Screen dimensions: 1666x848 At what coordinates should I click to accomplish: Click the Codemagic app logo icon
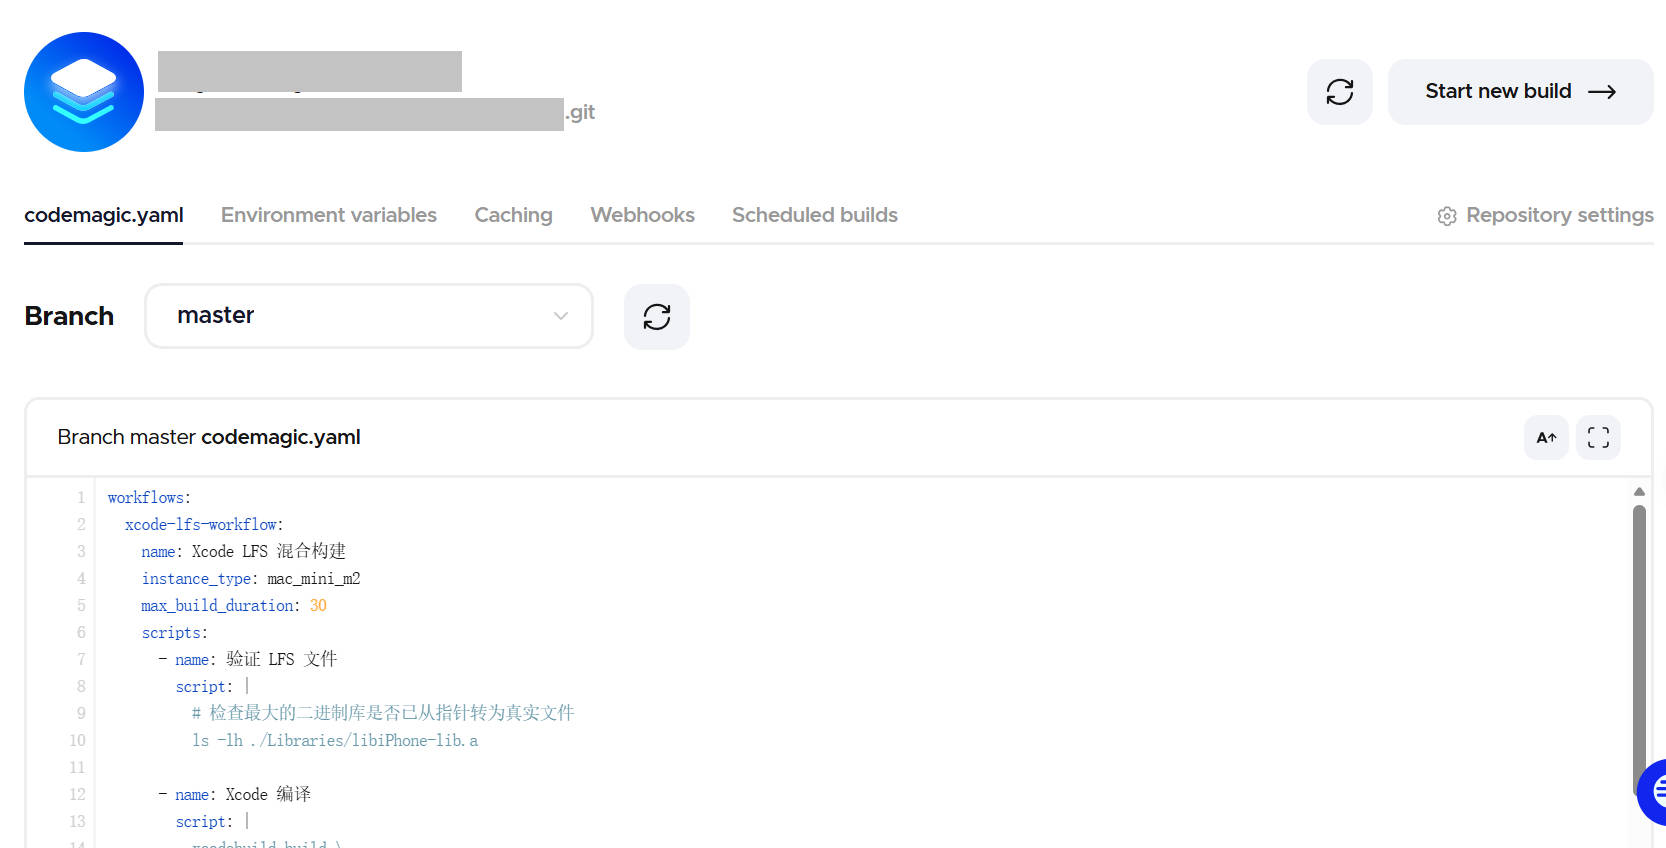point(84,92)
